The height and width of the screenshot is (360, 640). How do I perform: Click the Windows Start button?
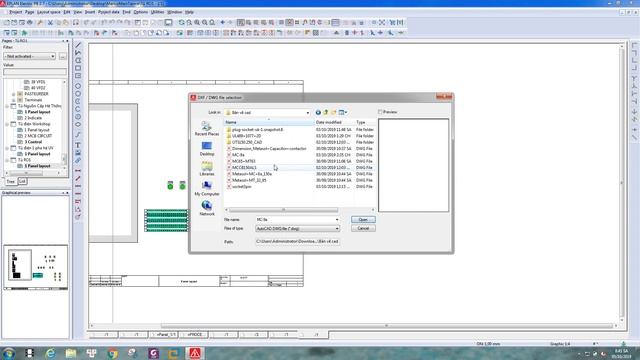coord(9,353)
